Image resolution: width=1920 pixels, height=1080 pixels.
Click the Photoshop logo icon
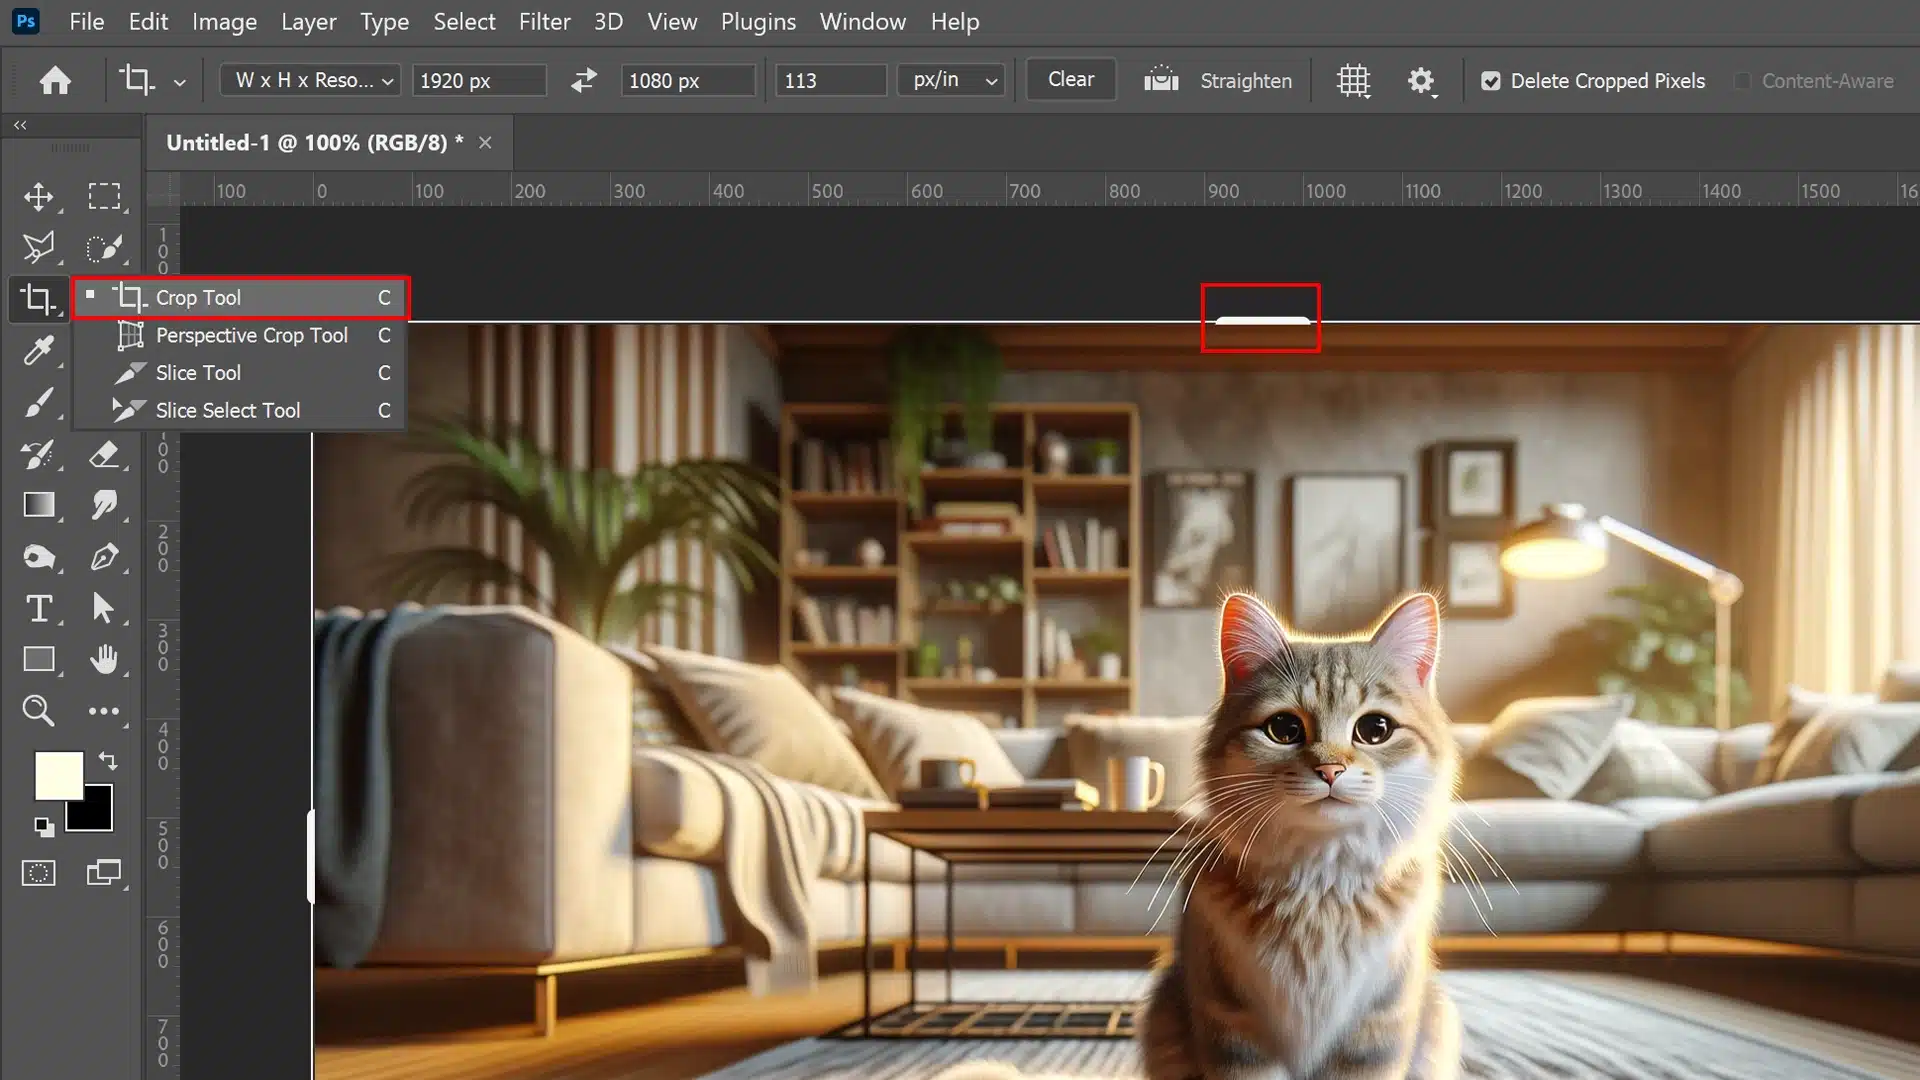26,21
